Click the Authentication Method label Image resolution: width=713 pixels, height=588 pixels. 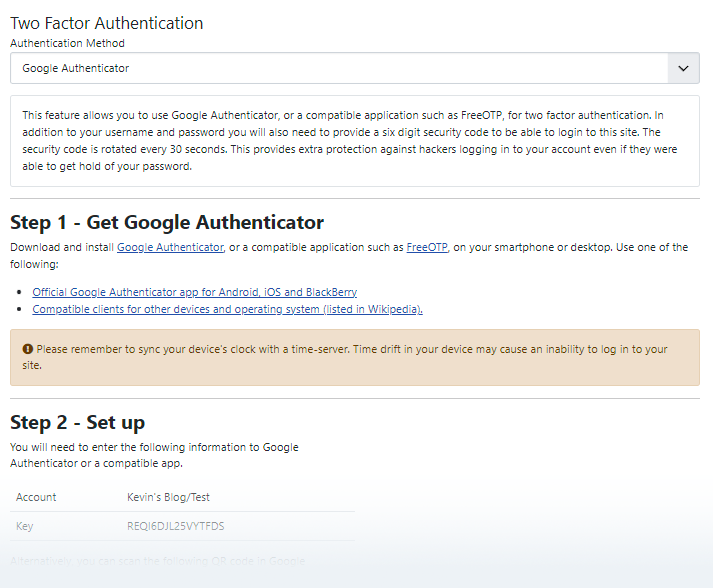coord(67,43)
